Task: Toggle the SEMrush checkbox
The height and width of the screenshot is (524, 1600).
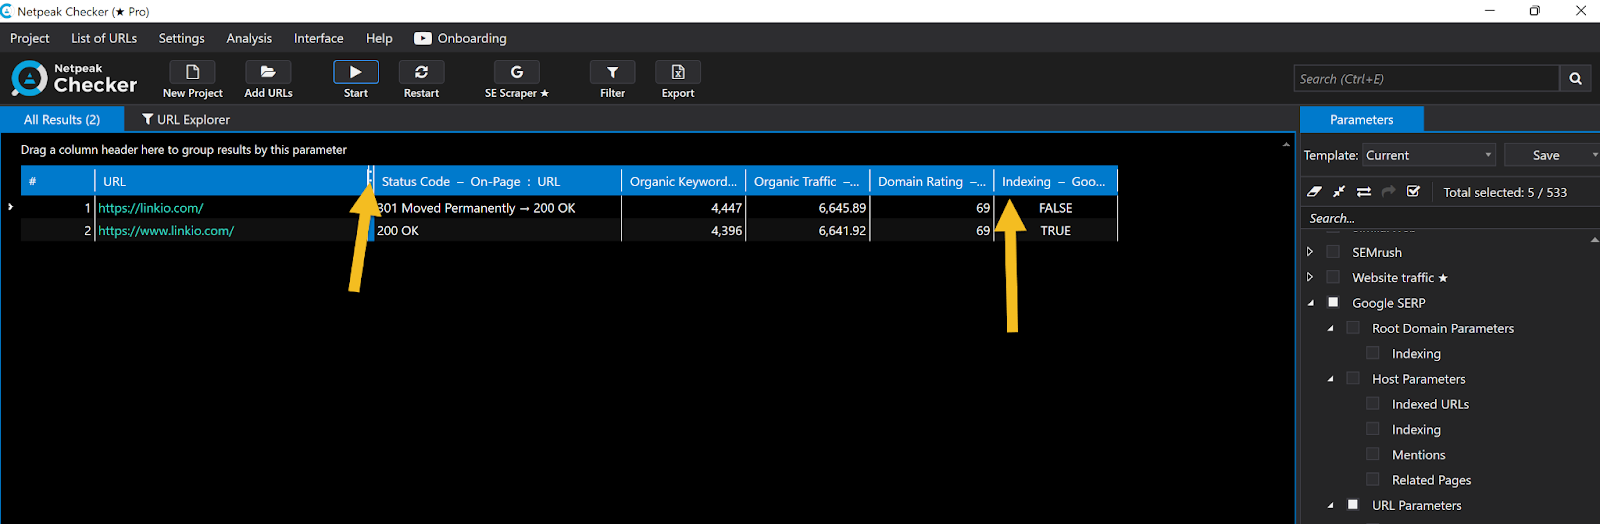Action: pos(1333,252)
